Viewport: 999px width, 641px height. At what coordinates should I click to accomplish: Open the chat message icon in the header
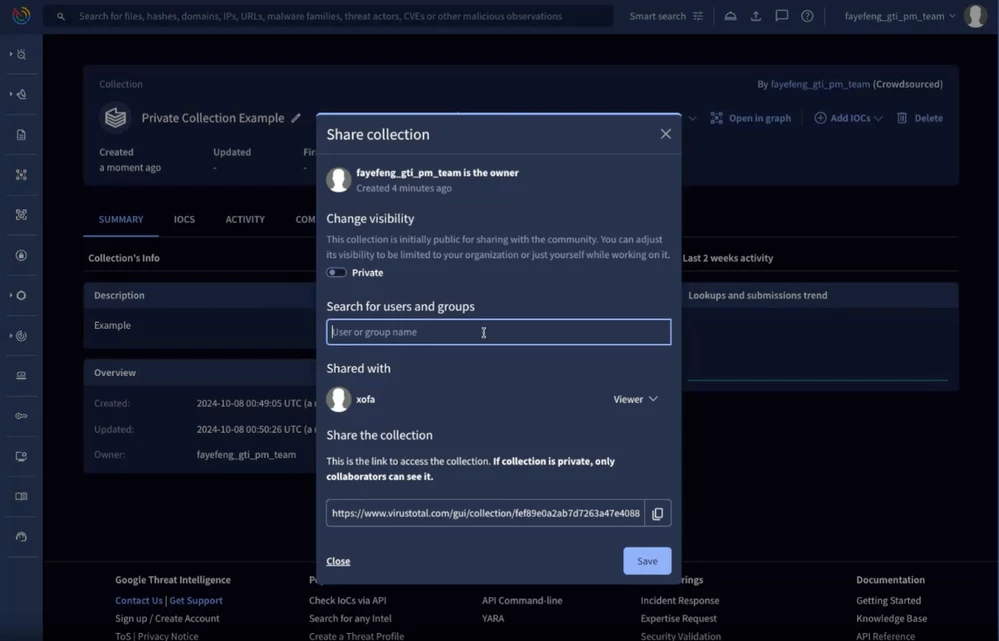click(x=781, y=16)
